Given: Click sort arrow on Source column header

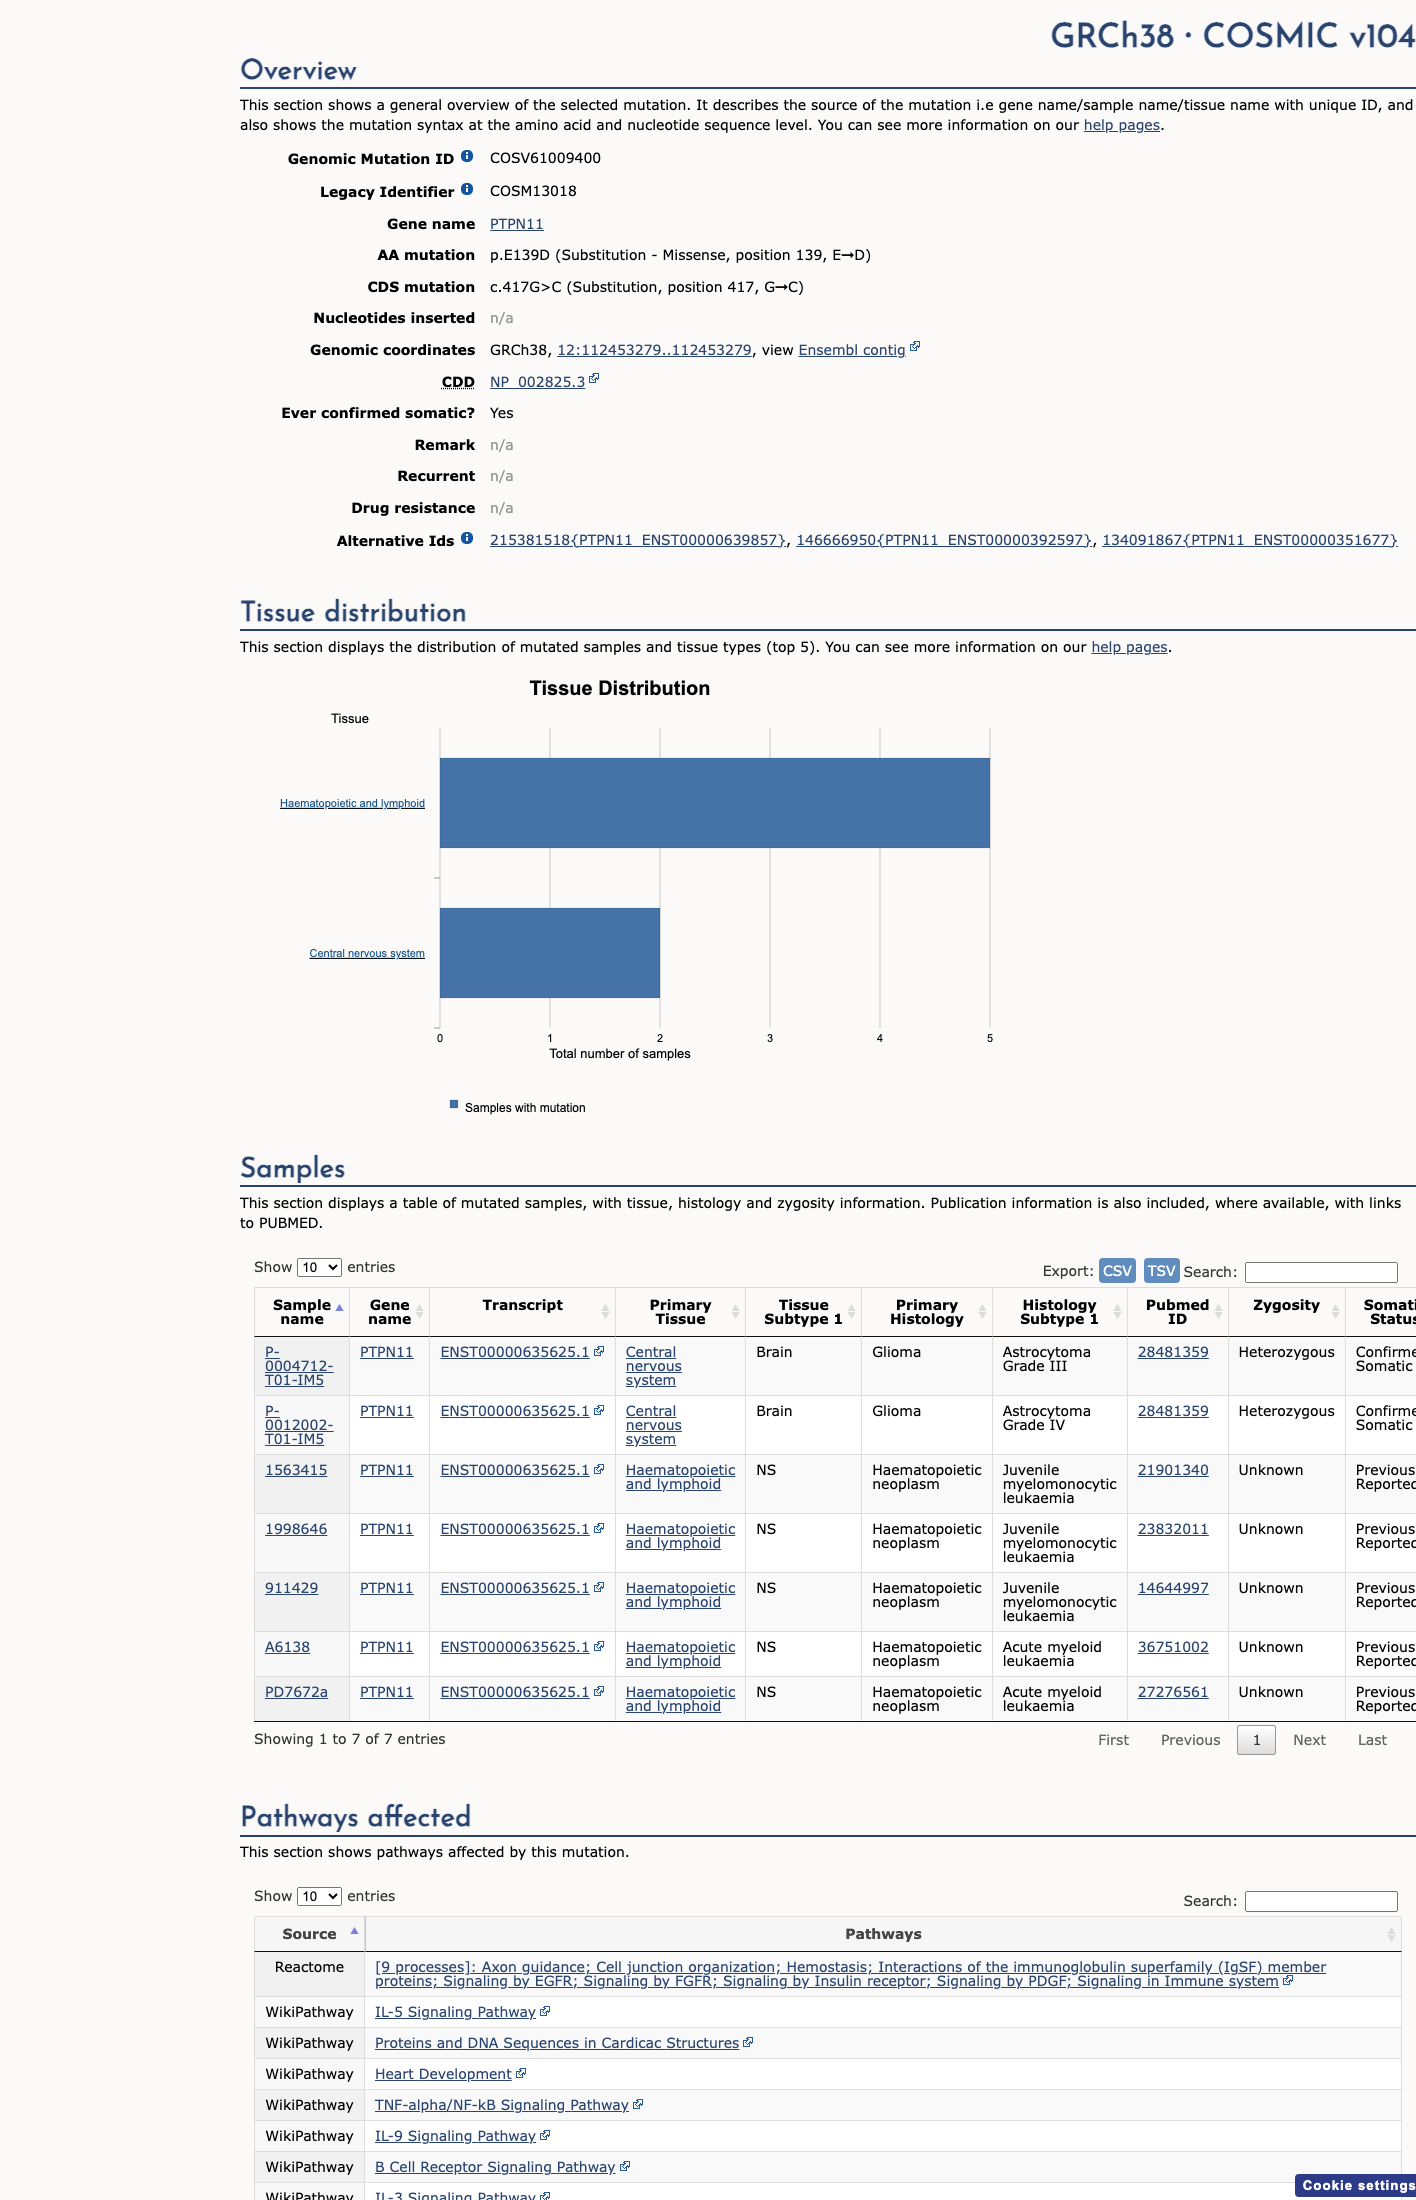Looking at the screenshot, I should pos(354,1931).
